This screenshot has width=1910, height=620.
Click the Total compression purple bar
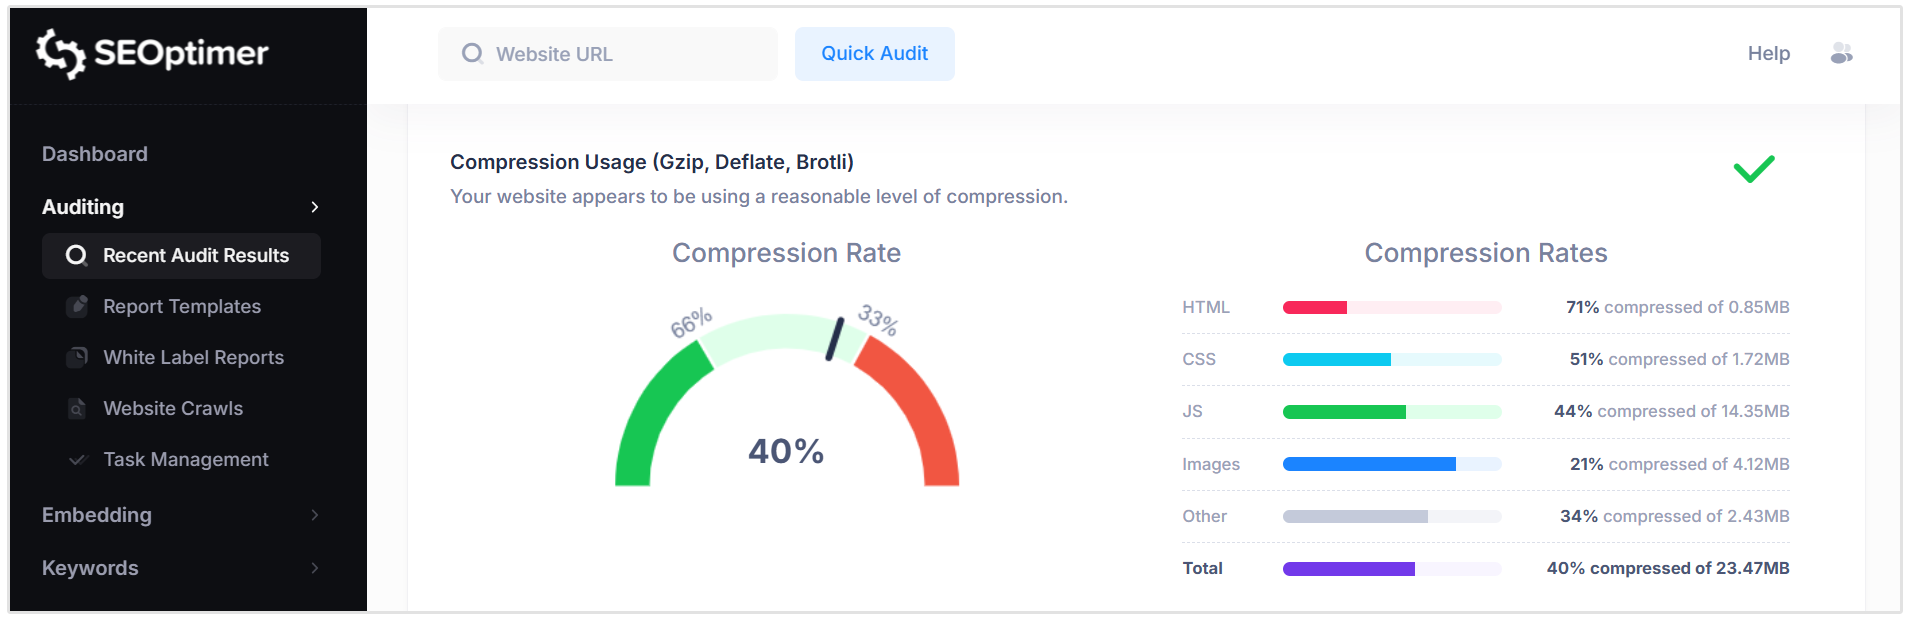point(1391,568)
